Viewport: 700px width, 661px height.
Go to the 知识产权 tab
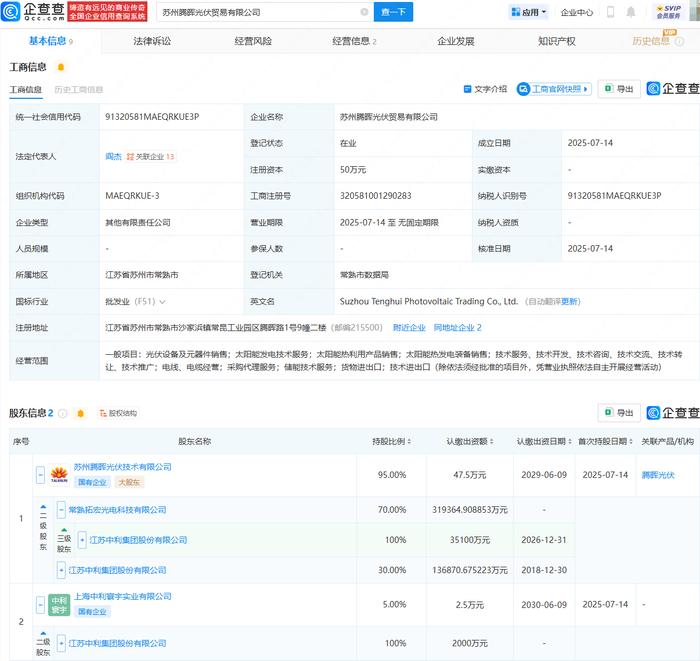[x=557, y=41]
